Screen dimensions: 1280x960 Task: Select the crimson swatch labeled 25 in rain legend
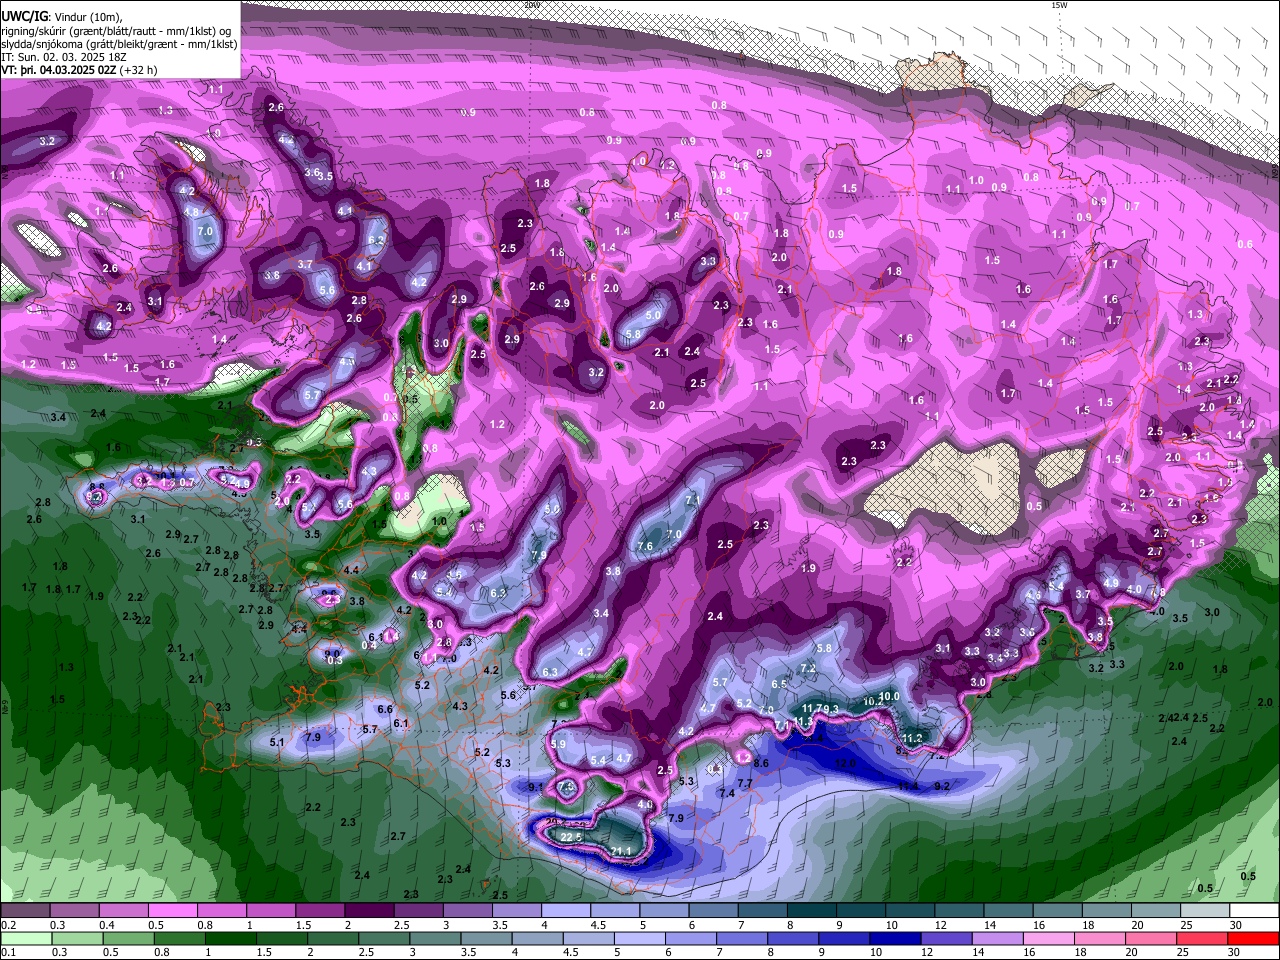(1202, 938)
